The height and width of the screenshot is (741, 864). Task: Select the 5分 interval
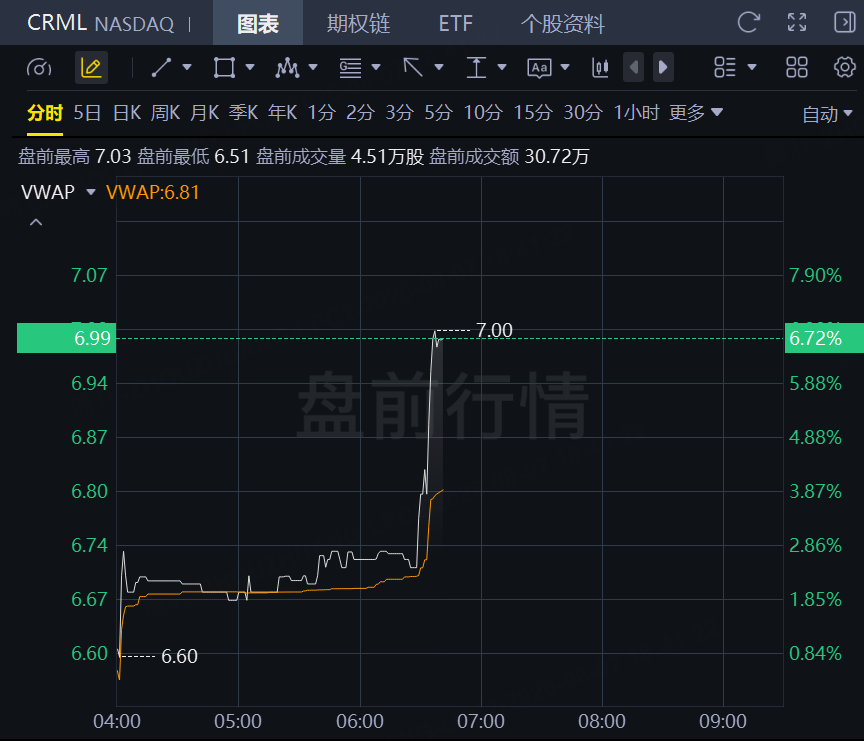click(439, 113)
